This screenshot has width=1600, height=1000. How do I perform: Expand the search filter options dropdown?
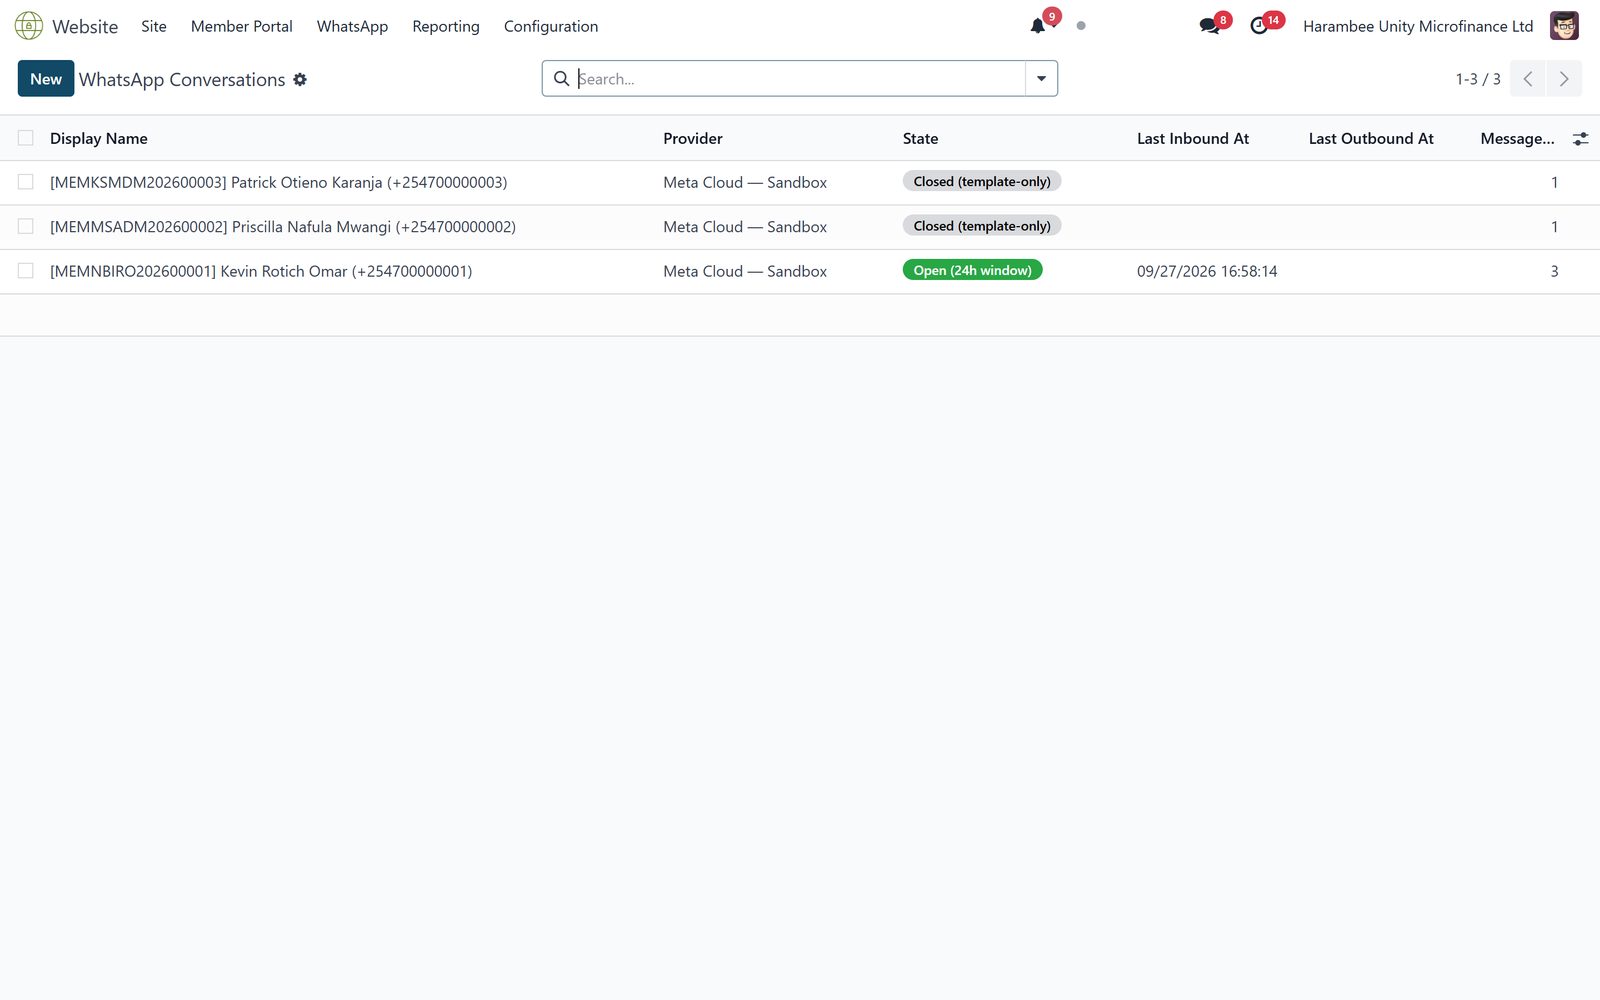pos(1041,79)
